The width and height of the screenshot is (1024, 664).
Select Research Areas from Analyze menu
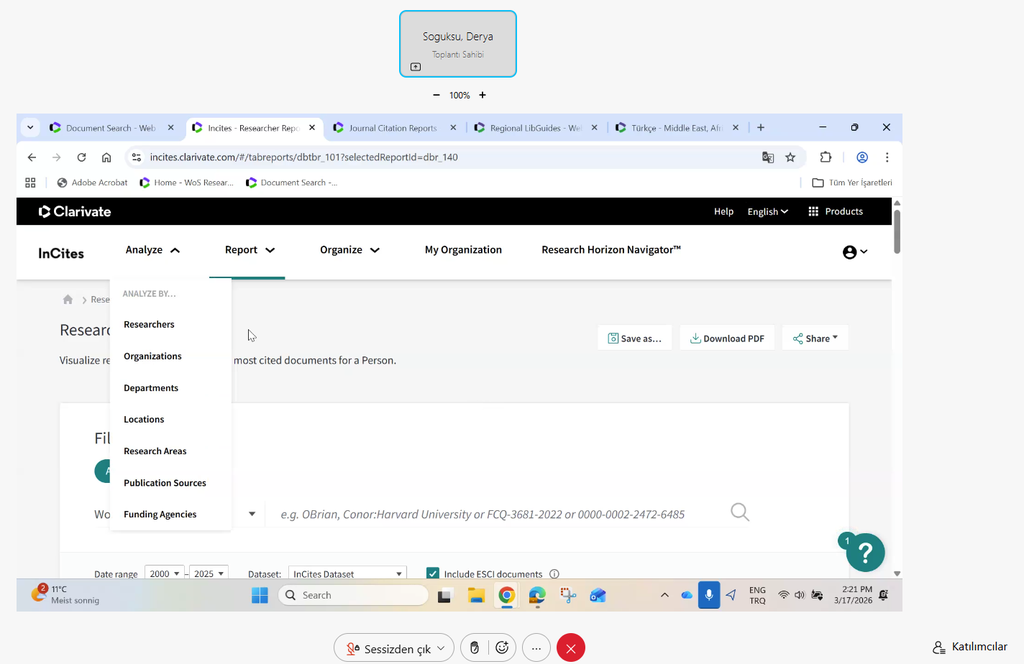155,451
